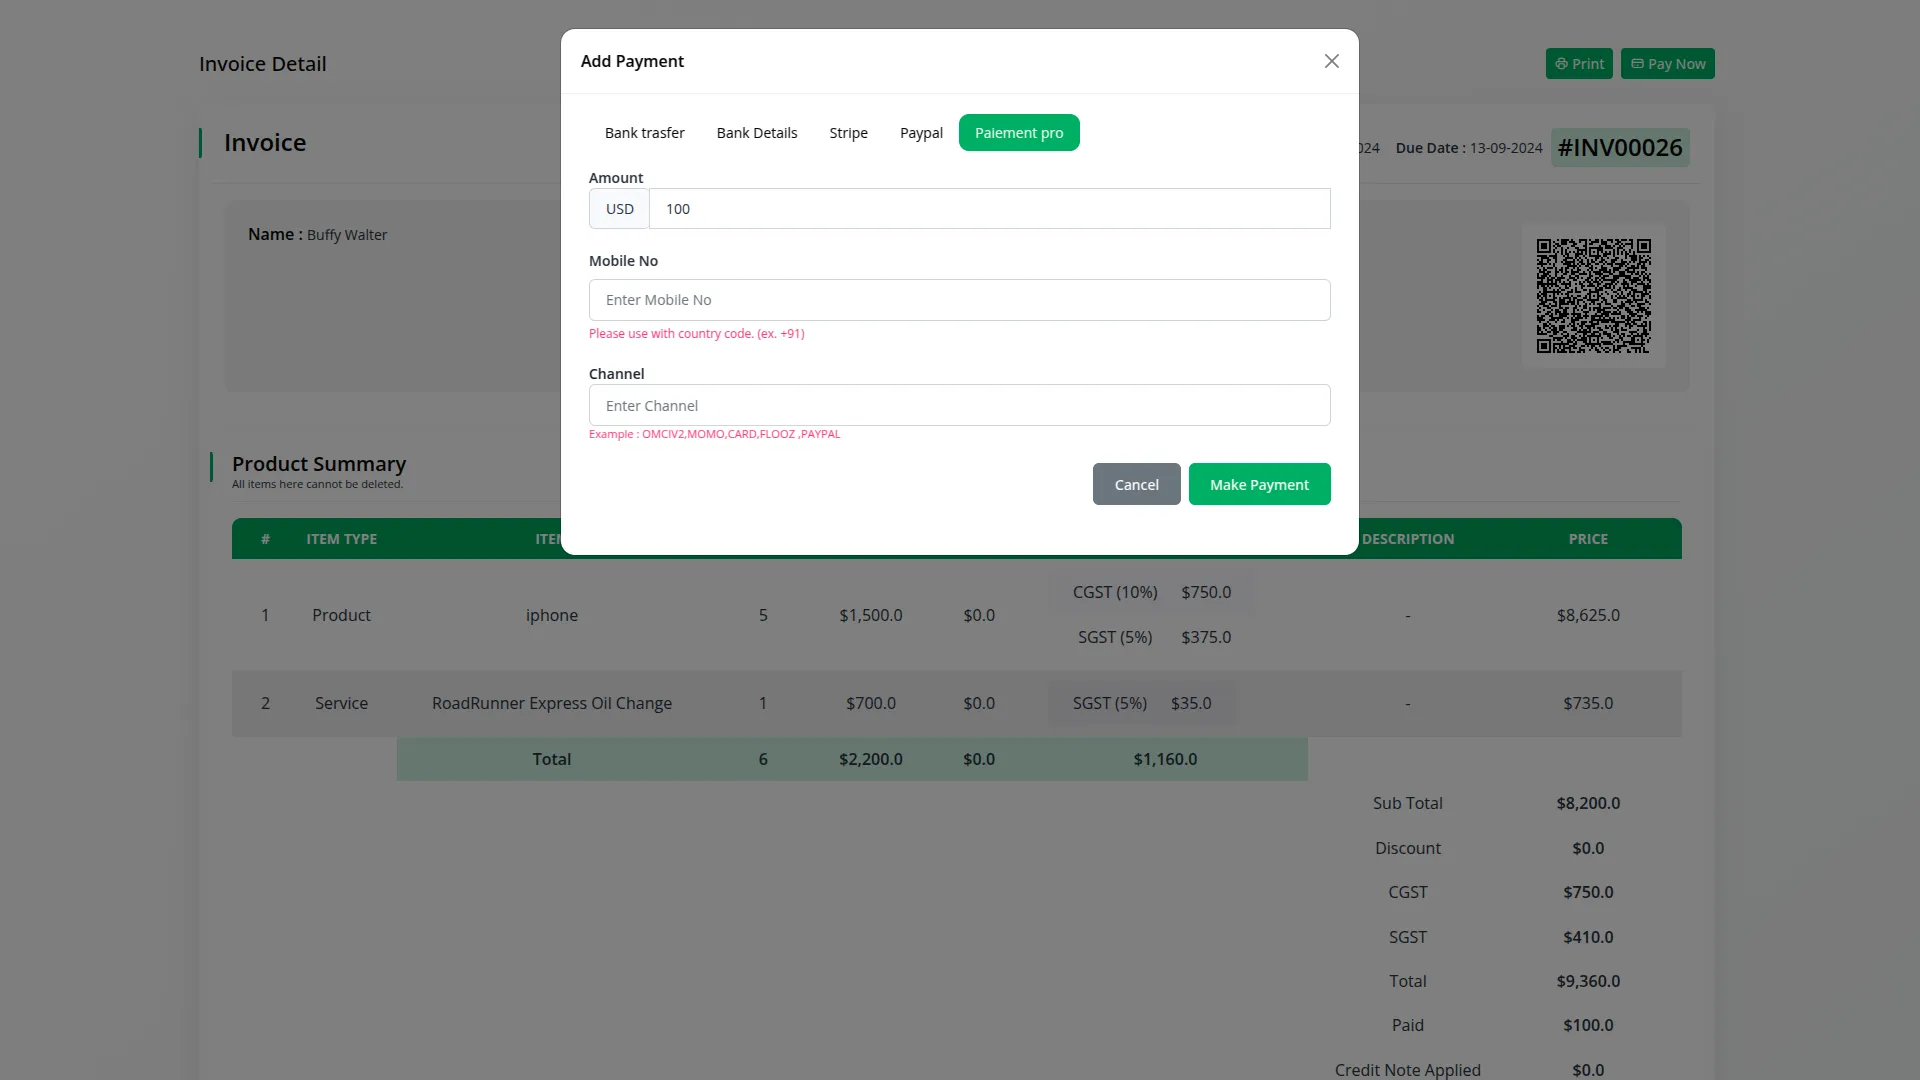The image size is (1920, 1080).
Task: Click the USD currency selector
Action: (618, 208)
